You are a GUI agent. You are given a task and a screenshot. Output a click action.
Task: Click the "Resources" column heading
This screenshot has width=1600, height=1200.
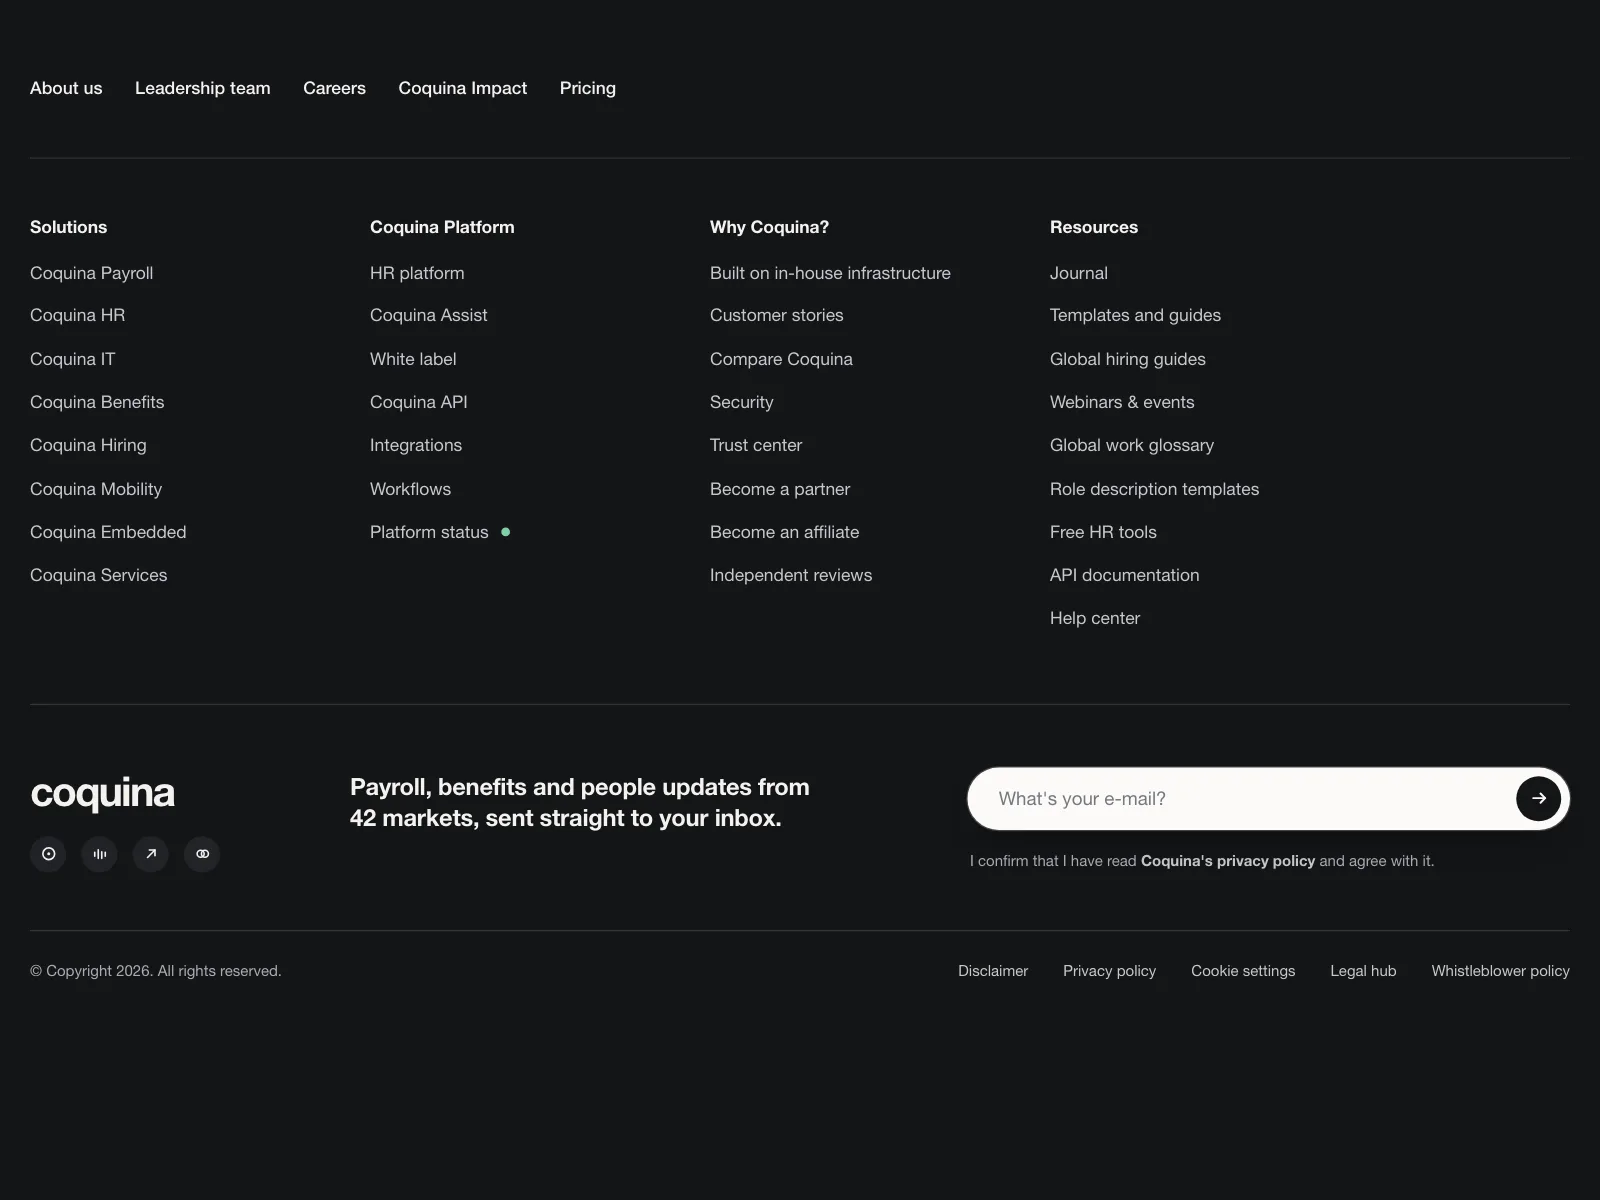(x=1094, y=227)
